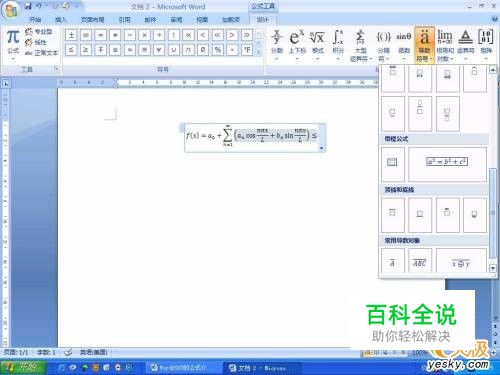Screen dimensions: 500x375
Task: Open equation options arrow on formula box
Action: [x=322, y=148]
